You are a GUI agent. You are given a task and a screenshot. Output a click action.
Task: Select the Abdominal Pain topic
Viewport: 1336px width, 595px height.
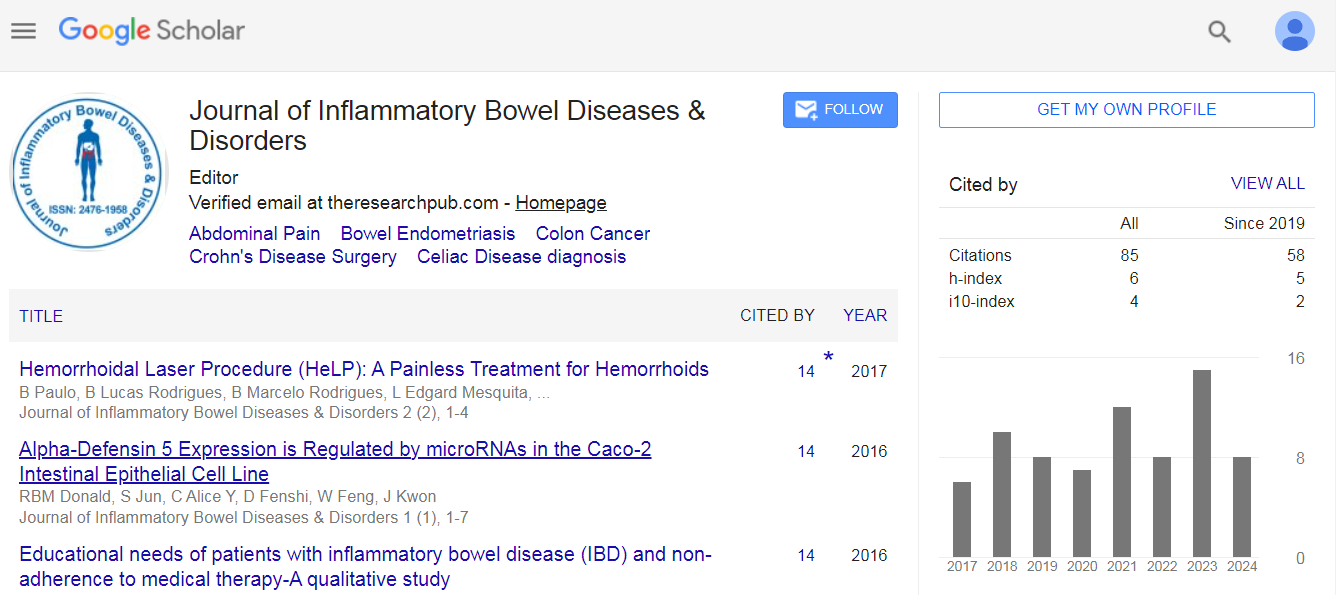(x=255, y=234)
